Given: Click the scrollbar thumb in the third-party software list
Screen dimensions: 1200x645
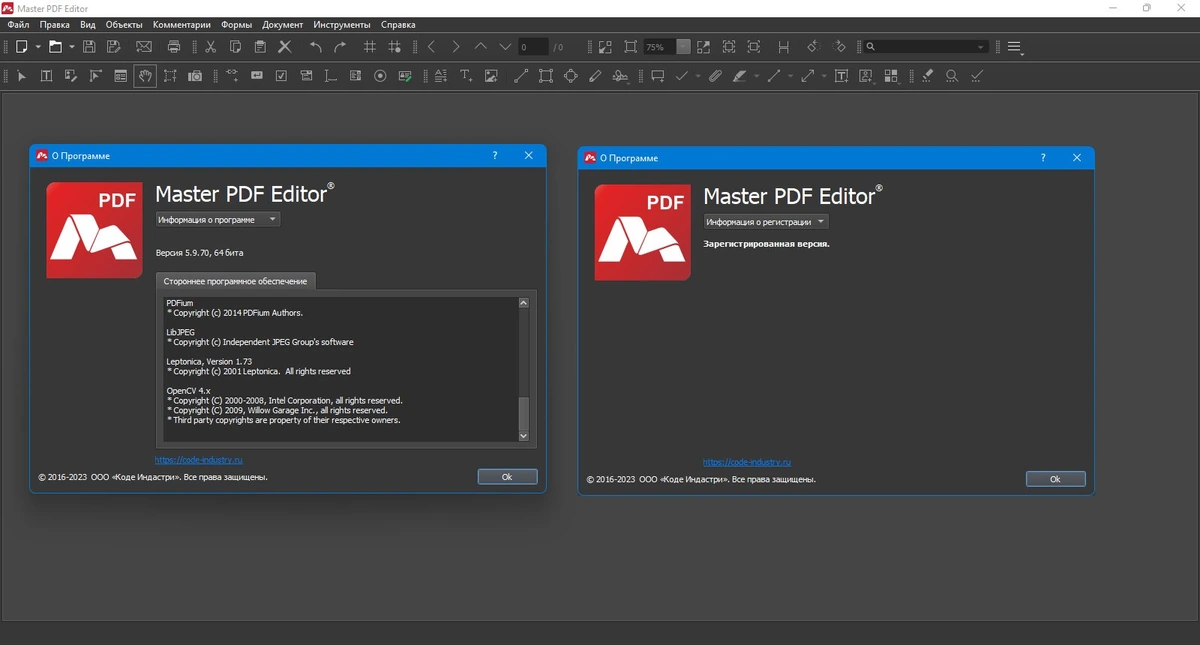Looking at the screenshot, I should coord(523,412).
